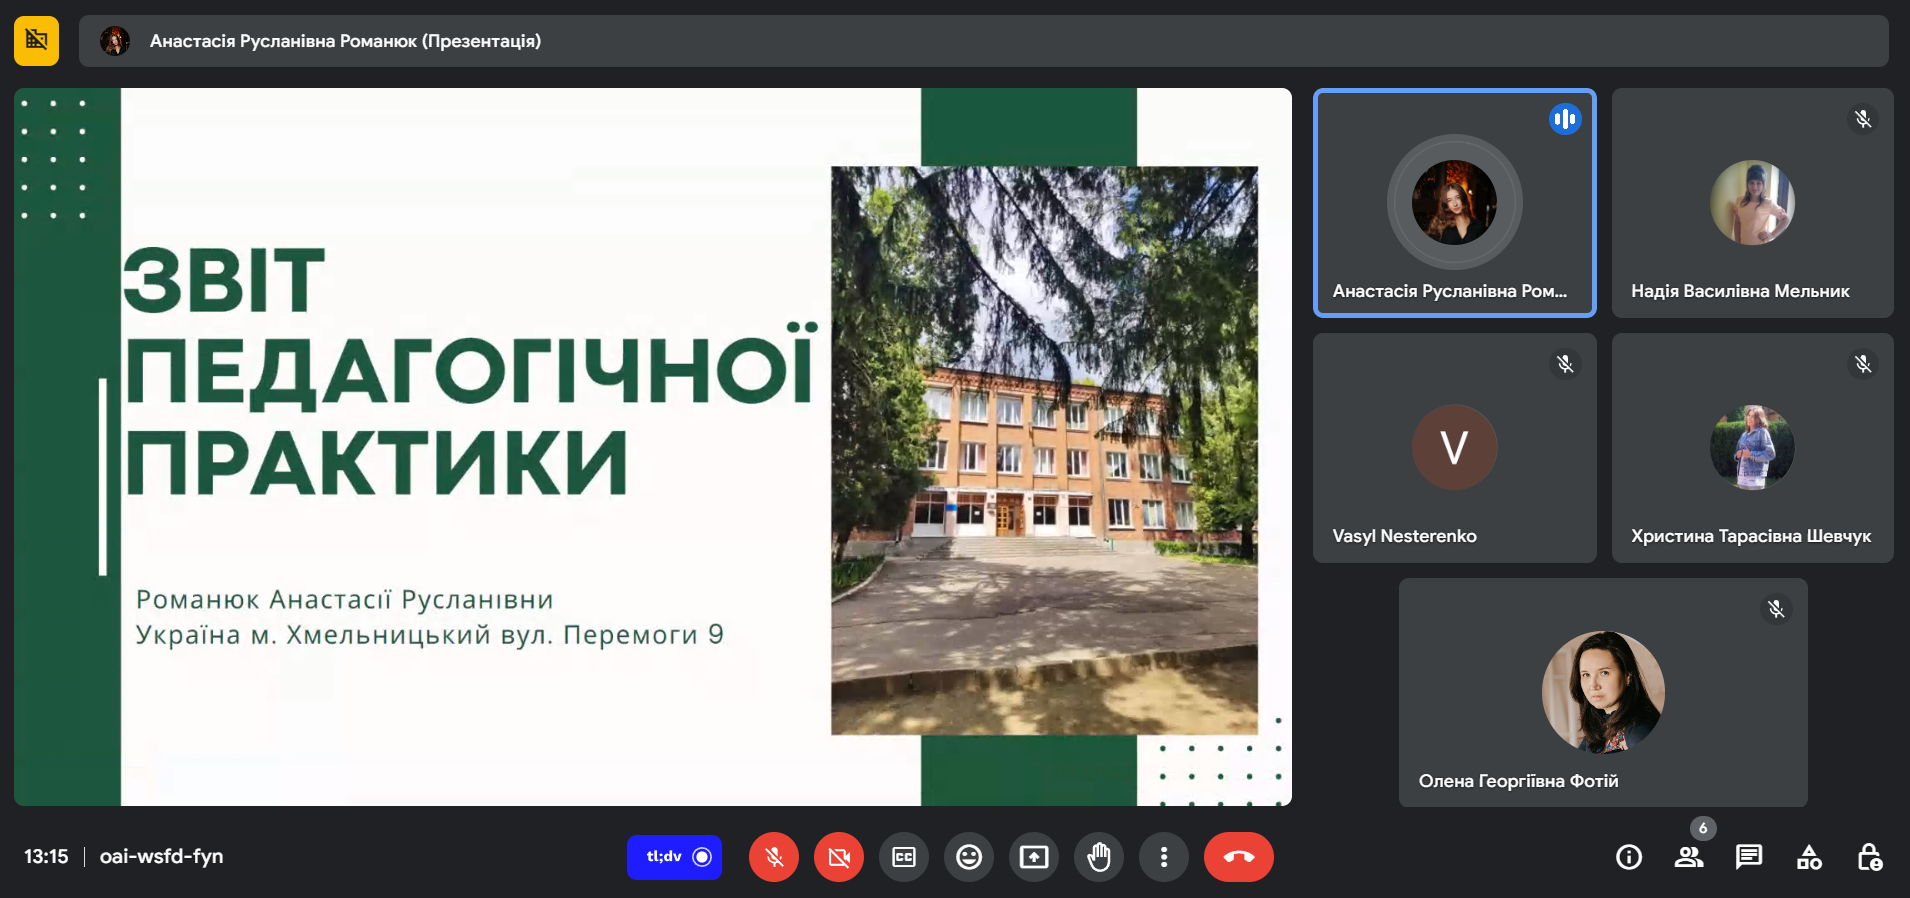
Task: Click muted mic icon on Христина Шевчук's tile
Action: (1863, 364)
